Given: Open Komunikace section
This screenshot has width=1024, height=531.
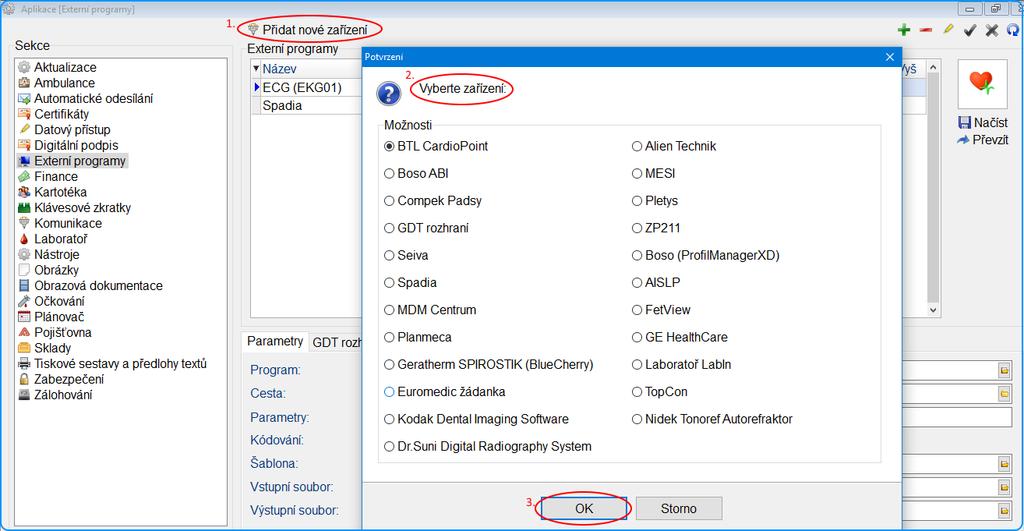Looking at the screenshot, I should coord(60,223).
